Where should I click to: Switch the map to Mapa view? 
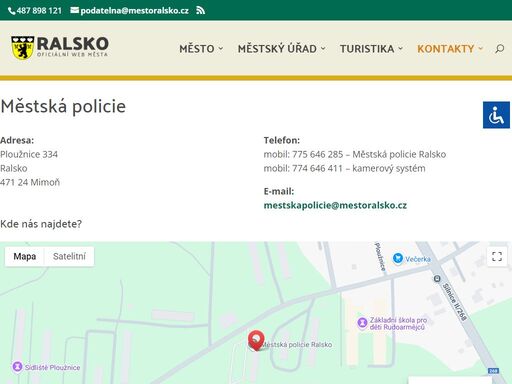click(x=25, y=256)
